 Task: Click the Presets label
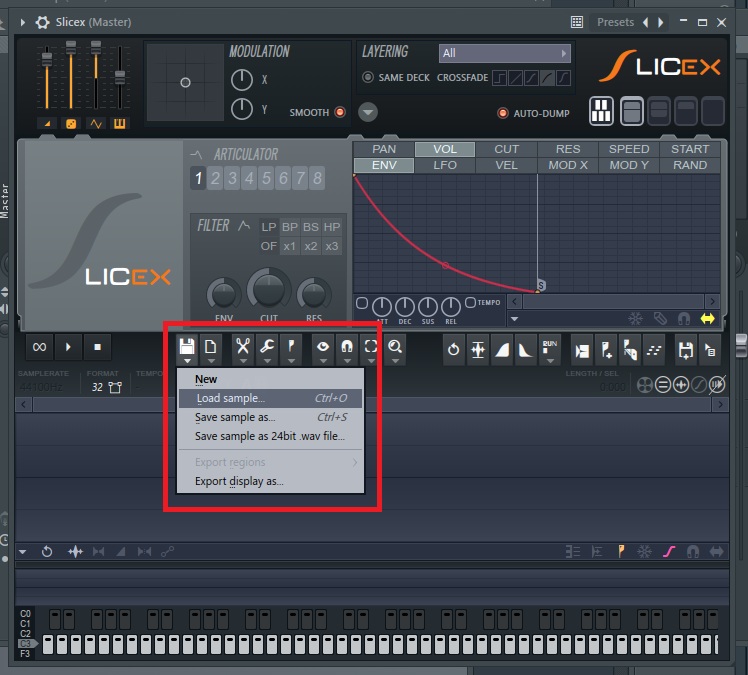(615, 22)
